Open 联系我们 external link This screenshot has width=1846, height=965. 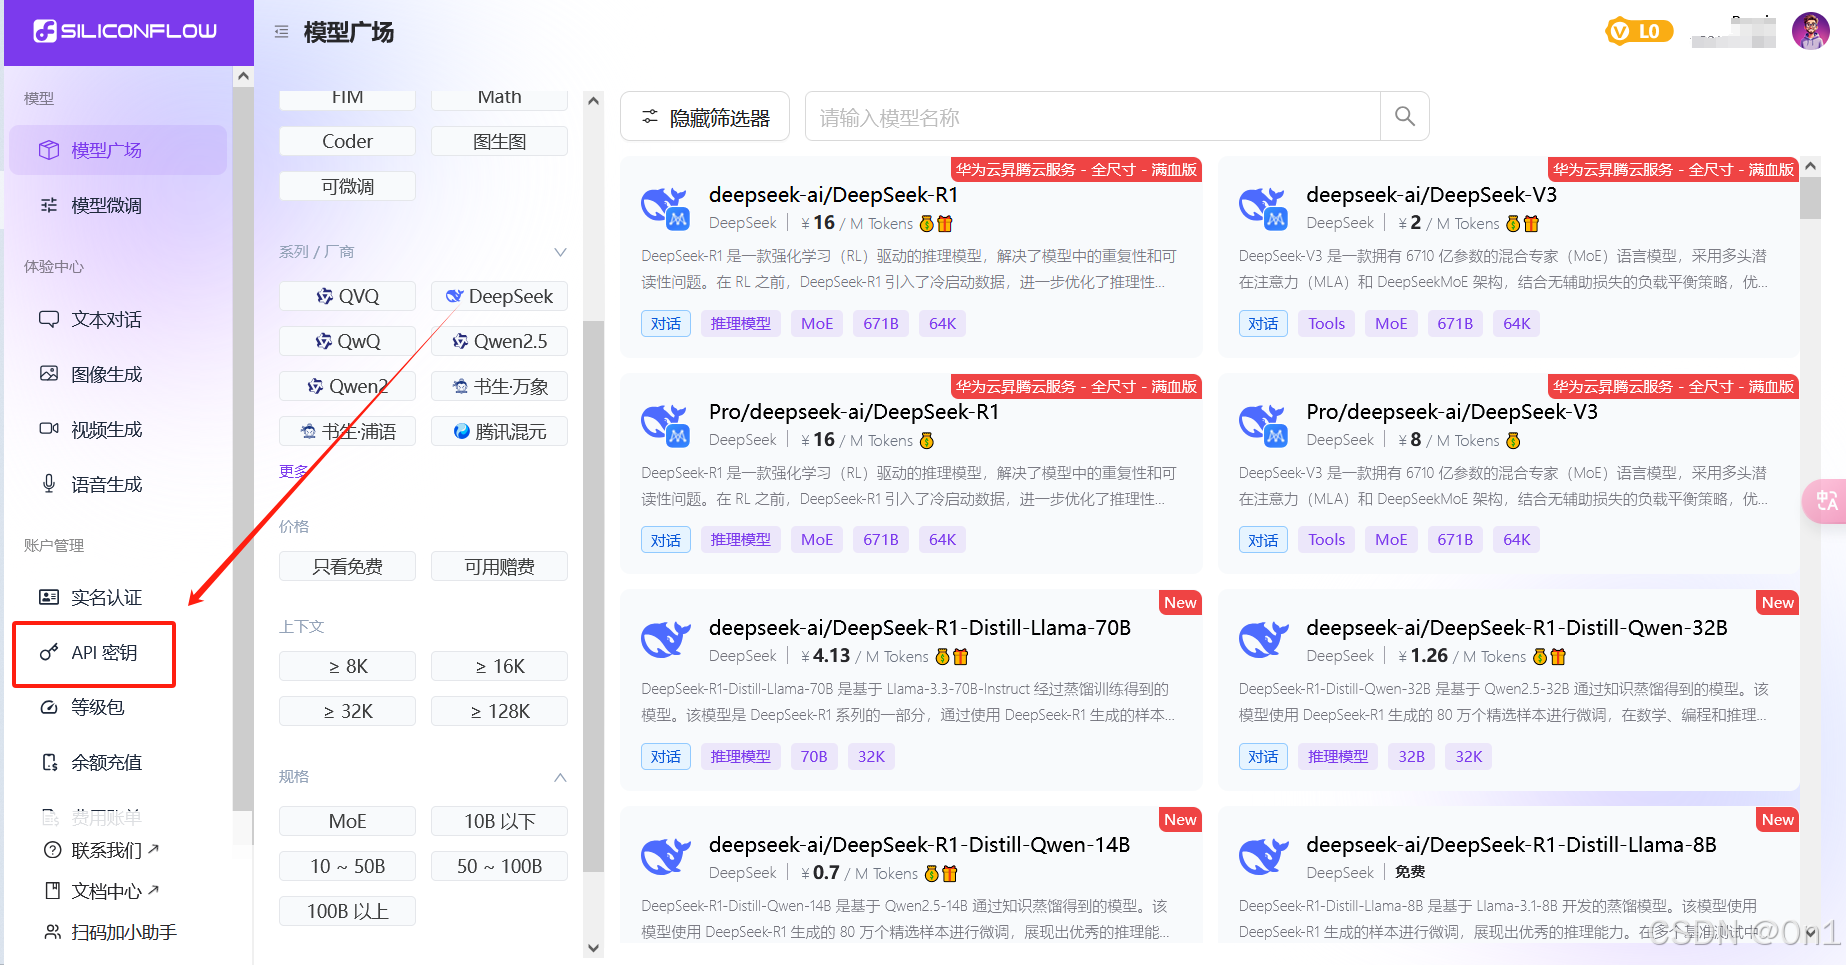click(101, 850)
